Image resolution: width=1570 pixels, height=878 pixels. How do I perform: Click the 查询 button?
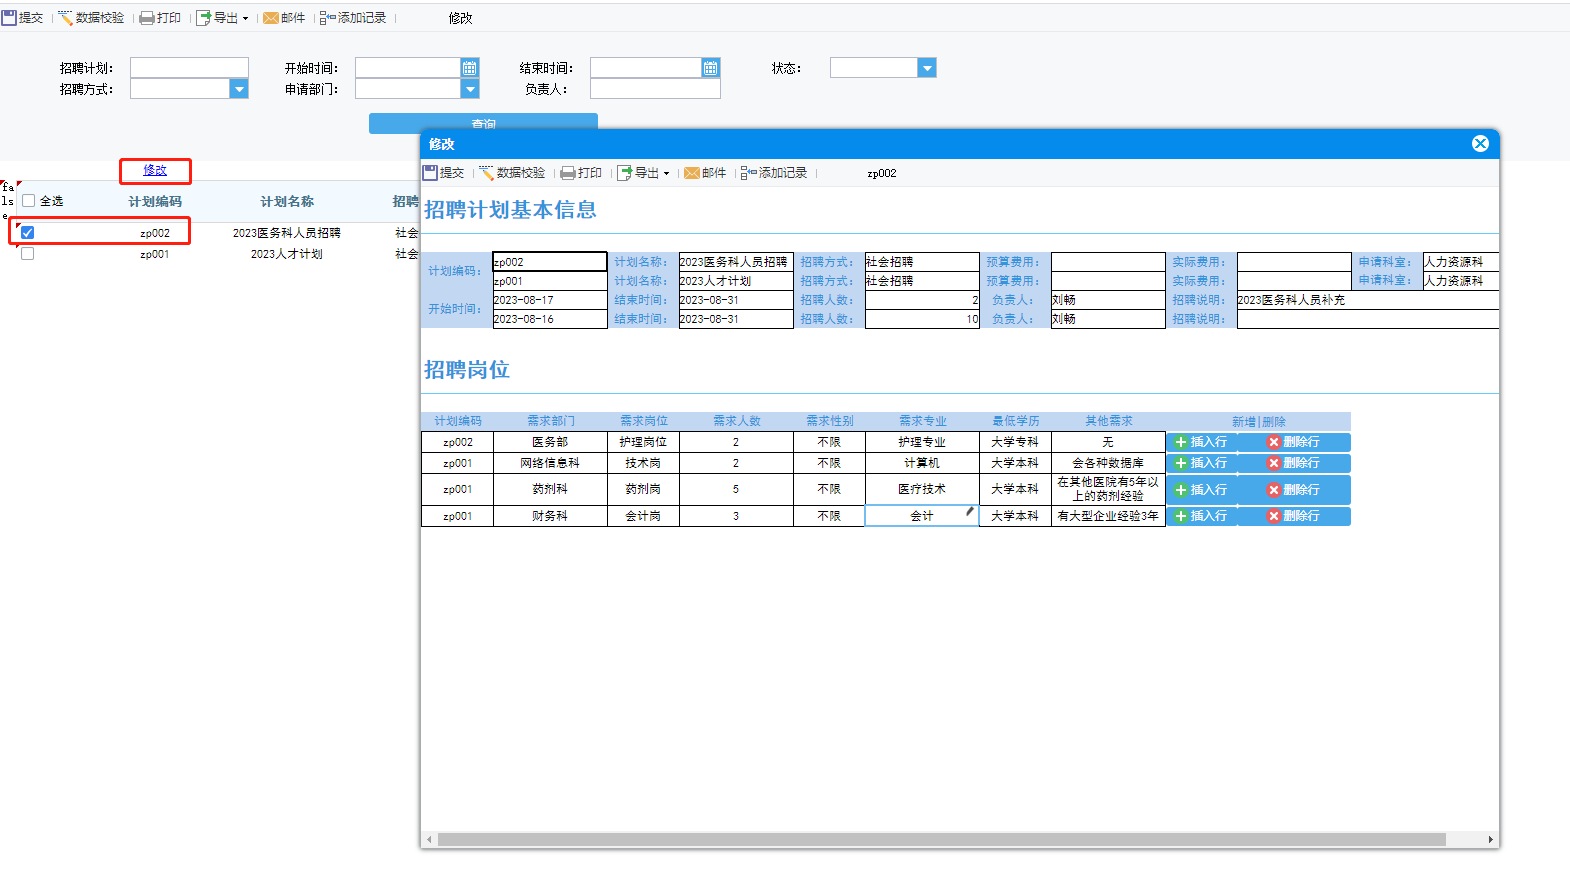(483, 123)
